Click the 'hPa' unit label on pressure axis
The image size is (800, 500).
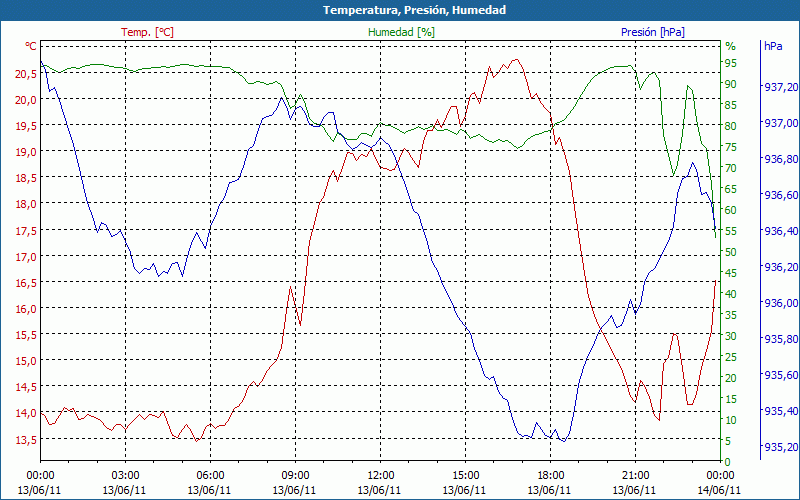point(773,46)
